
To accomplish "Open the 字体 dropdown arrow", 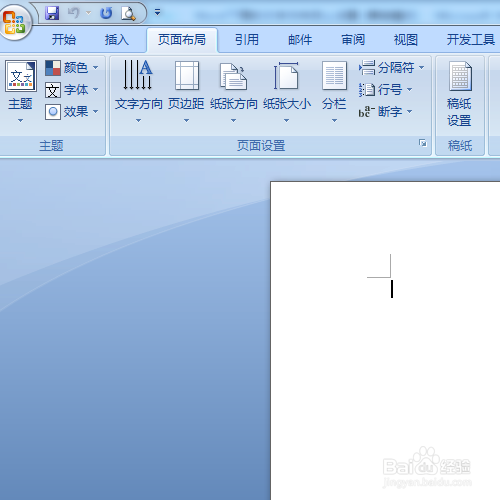I will click(x=96, y=90).
